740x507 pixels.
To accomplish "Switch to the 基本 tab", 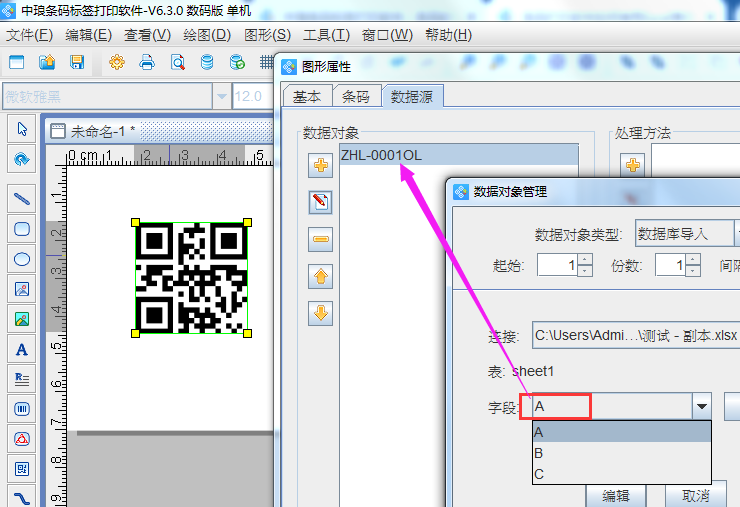I will pyautogui.click(x=307, y=96).
